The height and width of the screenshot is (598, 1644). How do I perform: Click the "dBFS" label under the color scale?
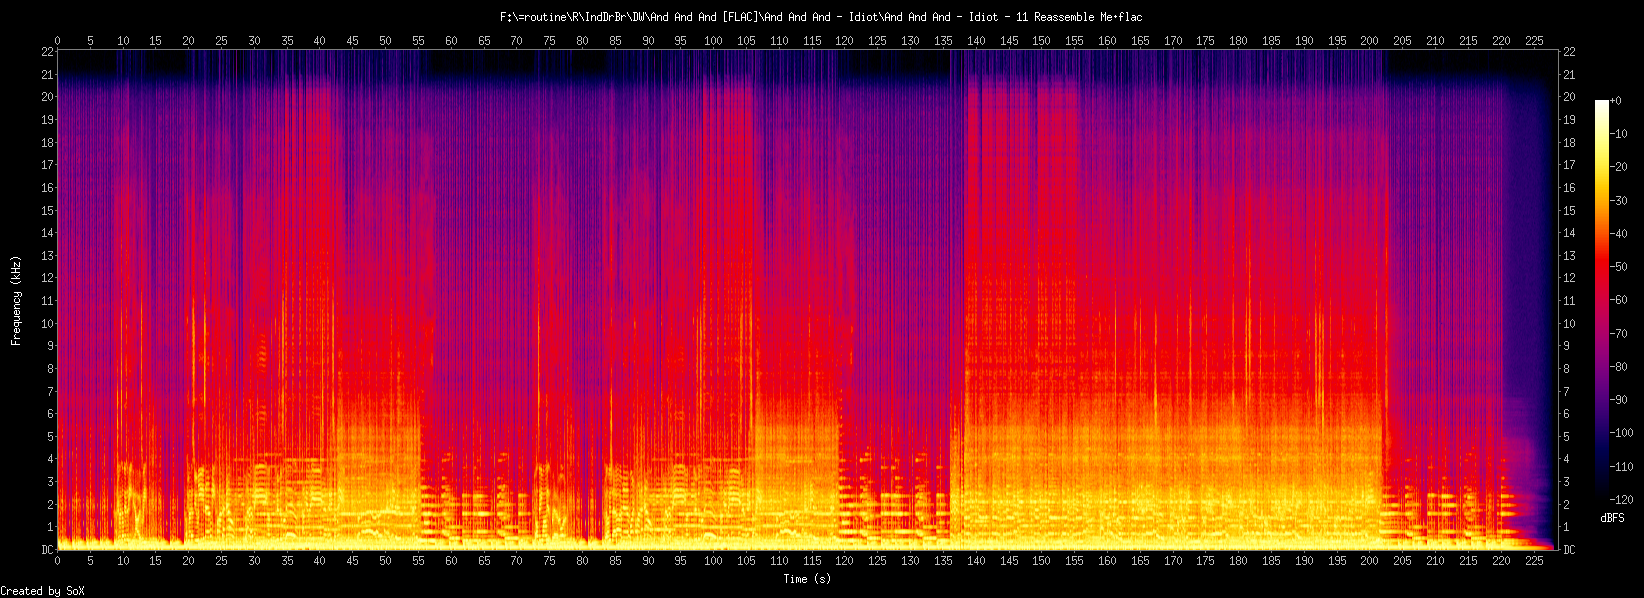point(1612,518)
